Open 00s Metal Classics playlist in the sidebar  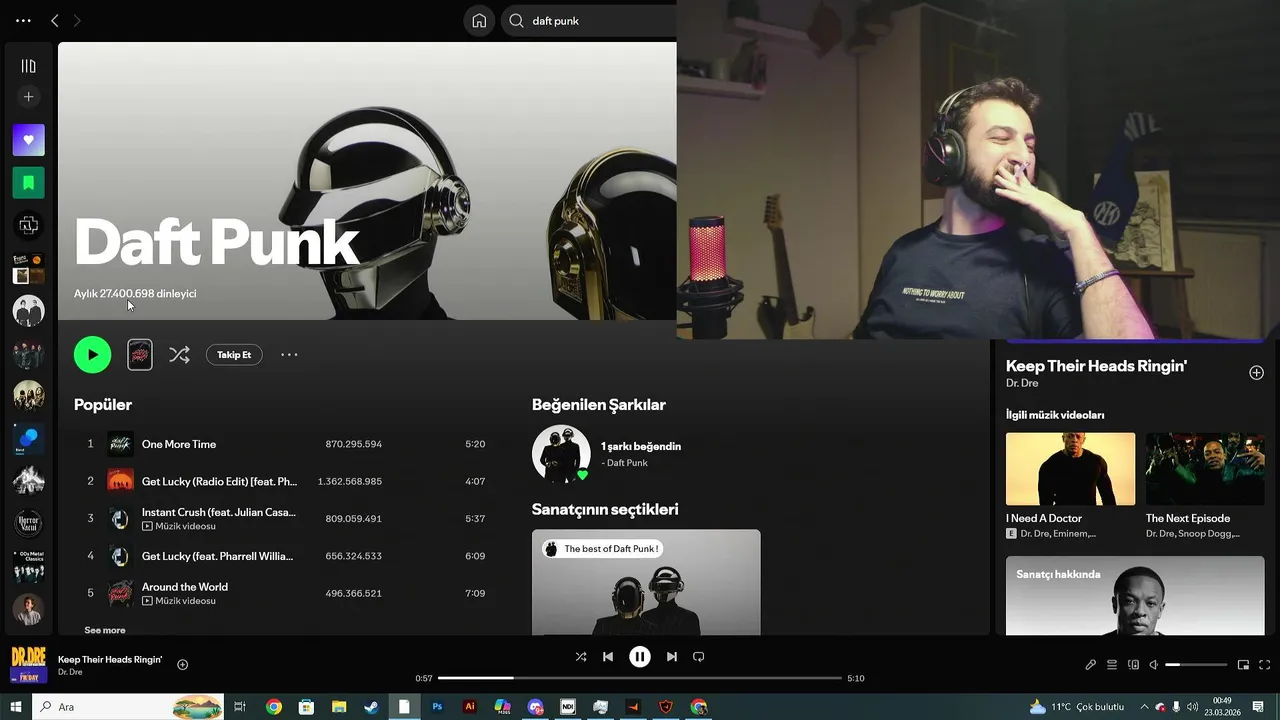click(x=28, y=567)
